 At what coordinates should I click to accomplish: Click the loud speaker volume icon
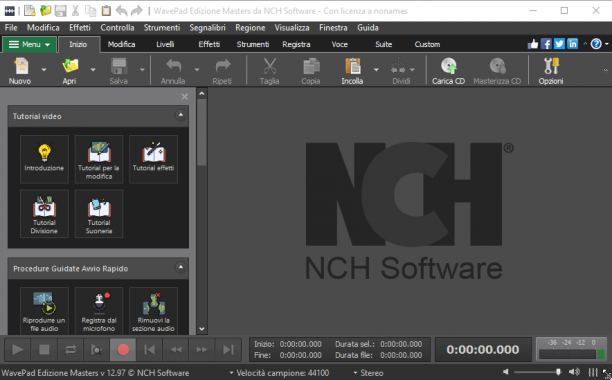tap(574, 372)
